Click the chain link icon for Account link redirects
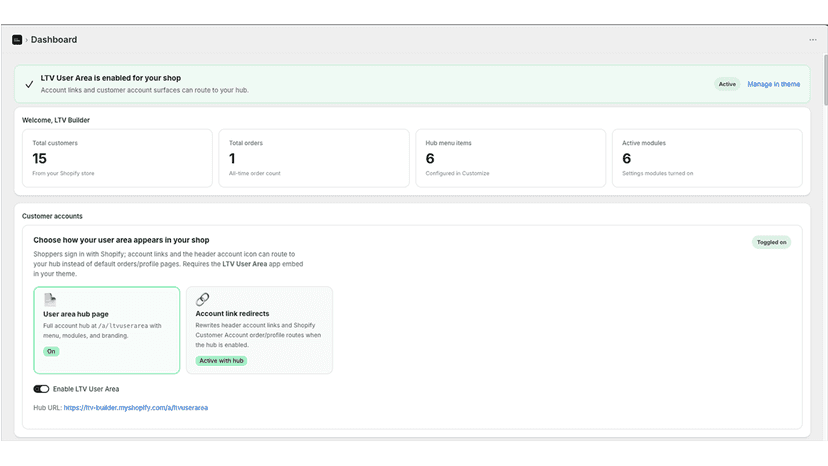 click(x=202, y=299)
